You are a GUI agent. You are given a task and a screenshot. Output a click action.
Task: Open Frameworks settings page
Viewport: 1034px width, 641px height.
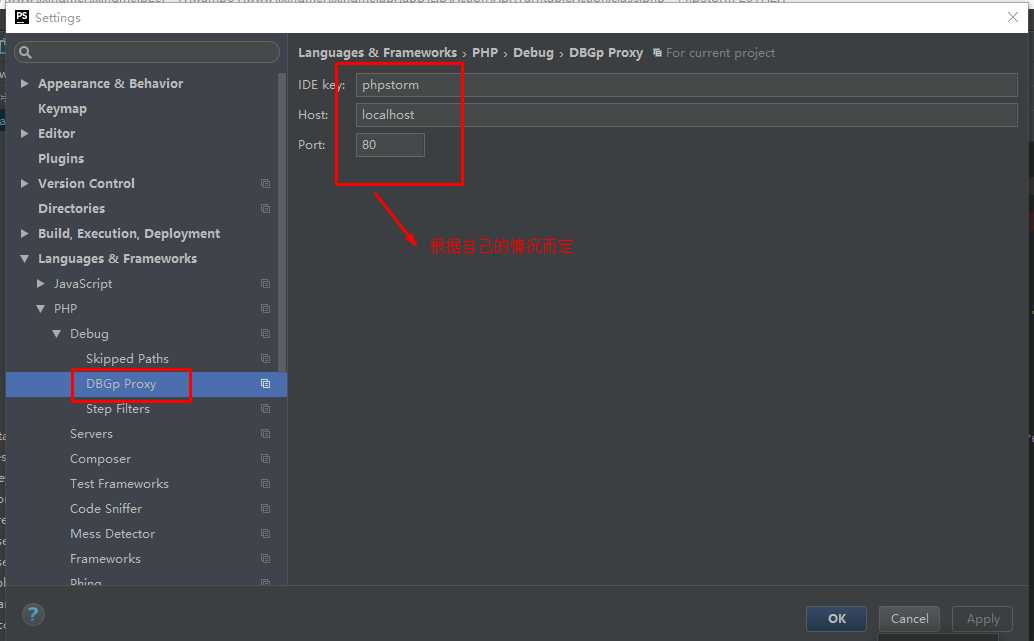pos(105,559)
